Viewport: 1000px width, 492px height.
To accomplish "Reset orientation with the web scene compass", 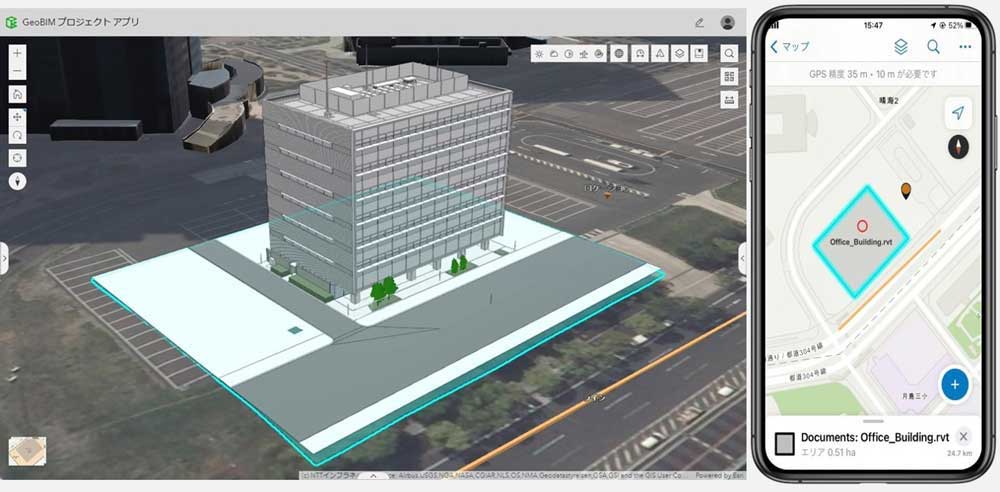I will [x=18, y=181].
